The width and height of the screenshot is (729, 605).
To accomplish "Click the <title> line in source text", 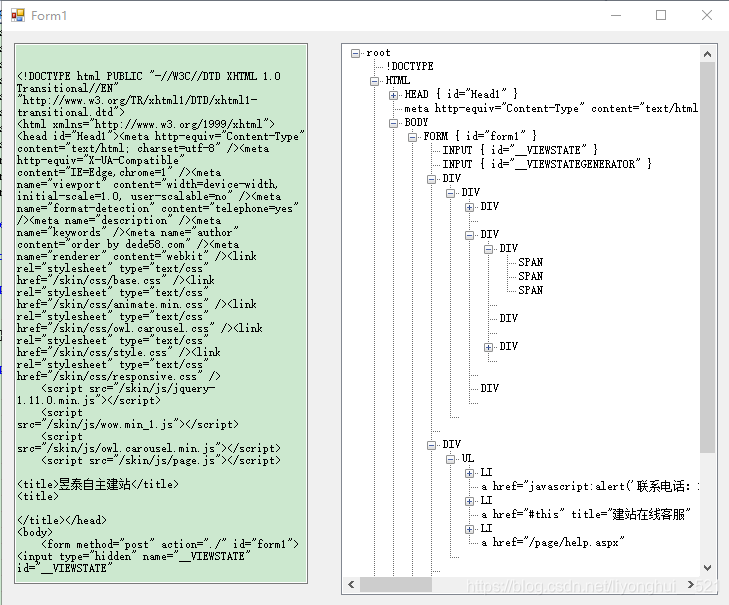I will (x=38, y=496).
